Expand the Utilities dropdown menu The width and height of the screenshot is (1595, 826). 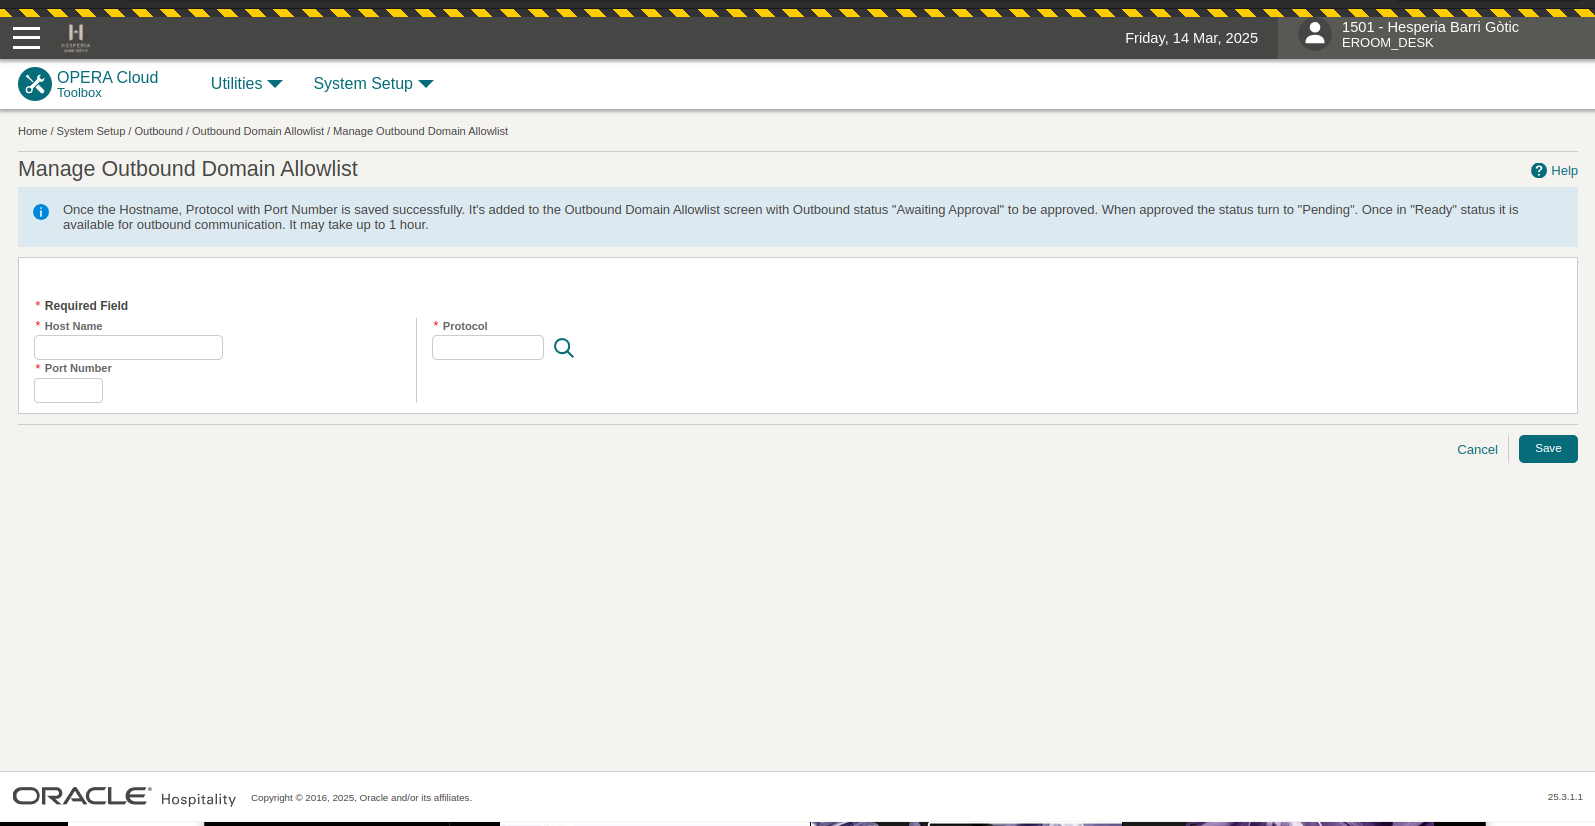coord(246,84)
